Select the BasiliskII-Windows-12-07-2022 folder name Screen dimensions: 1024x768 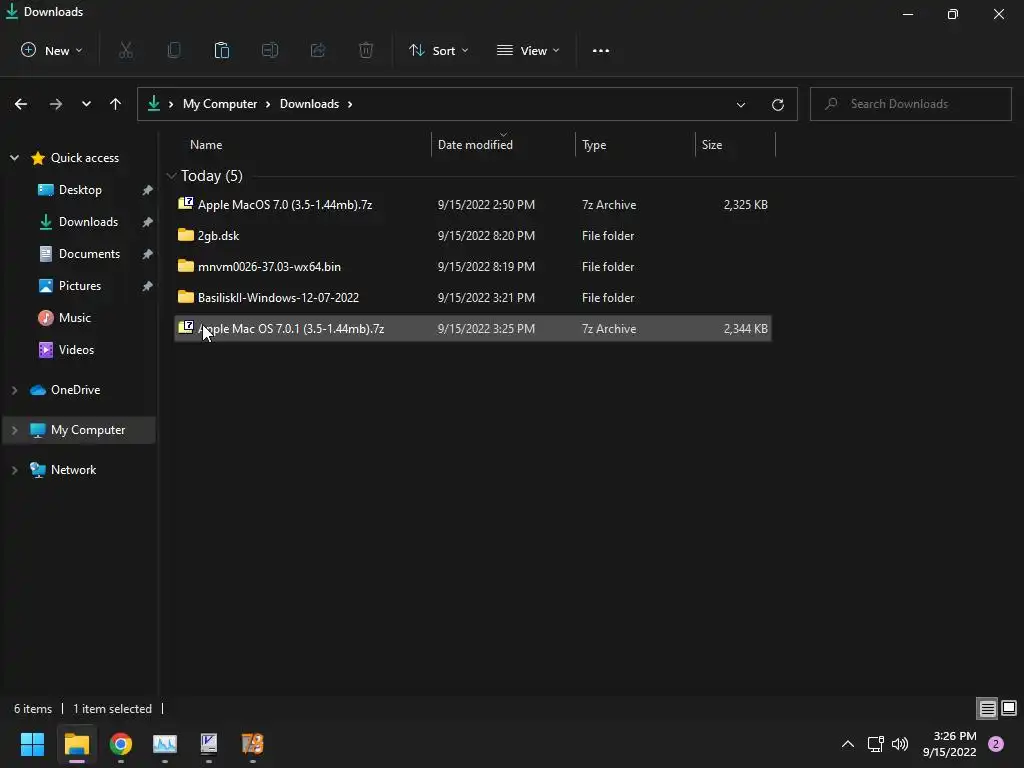pos(278,298)
